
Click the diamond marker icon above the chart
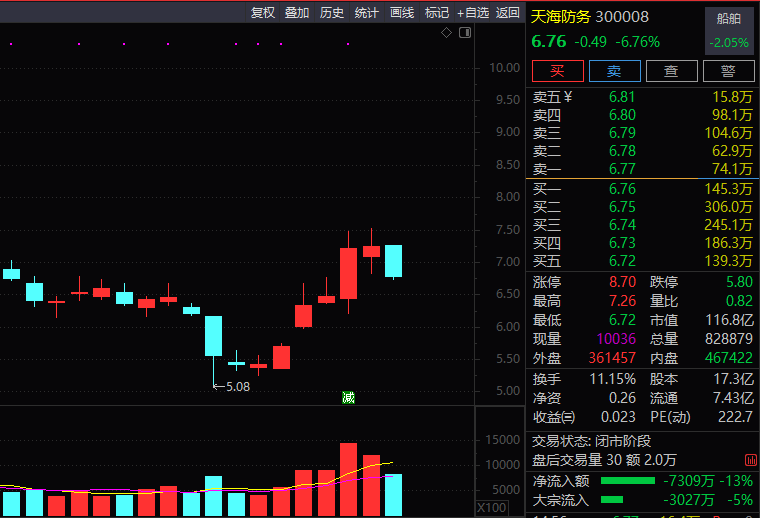446,32
